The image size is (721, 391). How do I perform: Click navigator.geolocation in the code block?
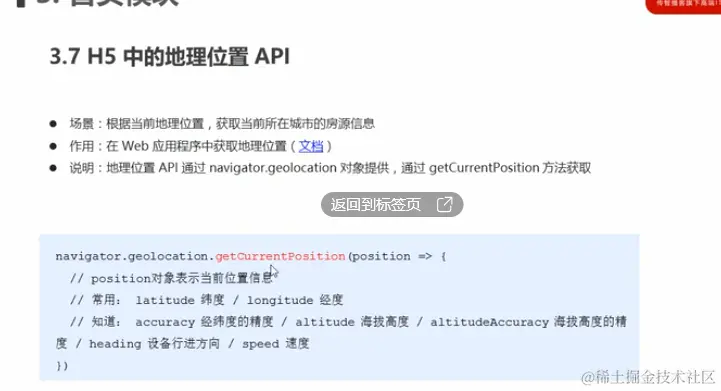[x=132, y=256]
